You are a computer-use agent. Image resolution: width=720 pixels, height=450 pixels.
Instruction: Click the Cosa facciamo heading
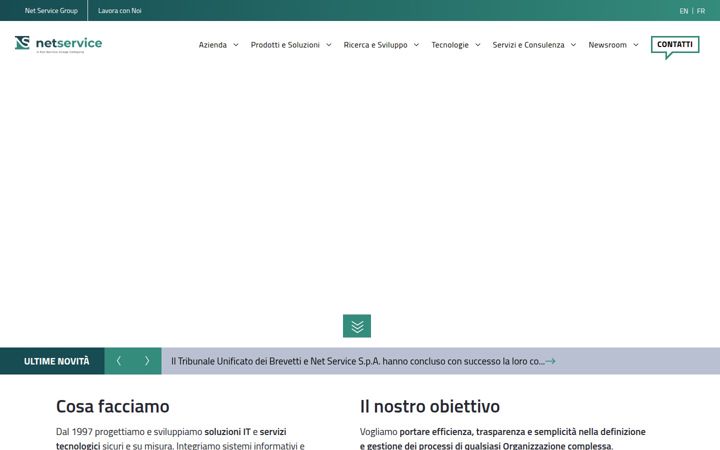pos(112,406)
